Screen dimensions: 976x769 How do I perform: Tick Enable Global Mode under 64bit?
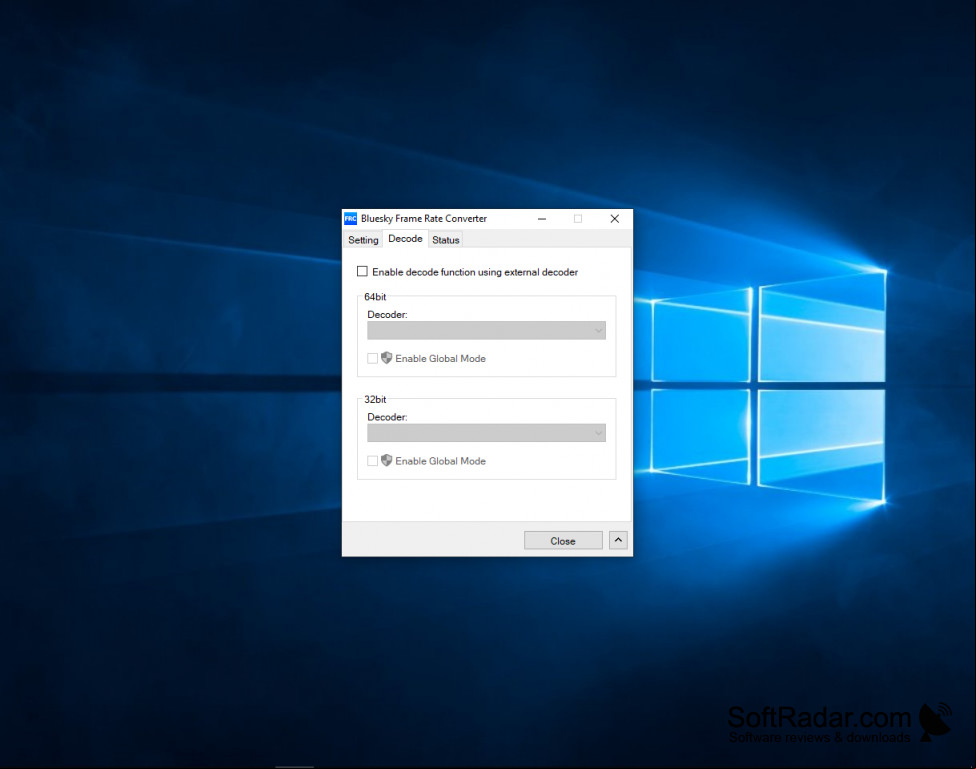[372, 358]
